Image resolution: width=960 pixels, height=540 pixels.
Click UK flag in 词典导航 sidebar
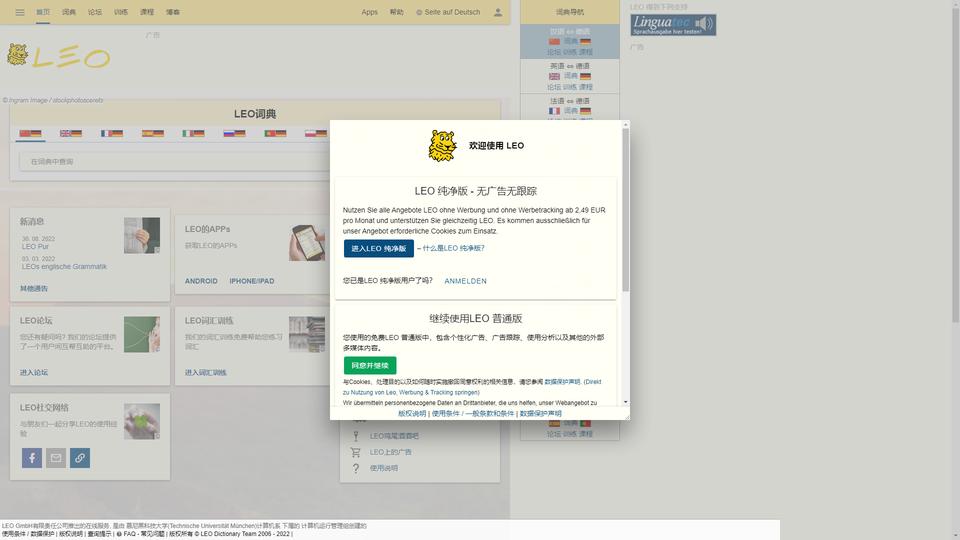tap(554, 77)
